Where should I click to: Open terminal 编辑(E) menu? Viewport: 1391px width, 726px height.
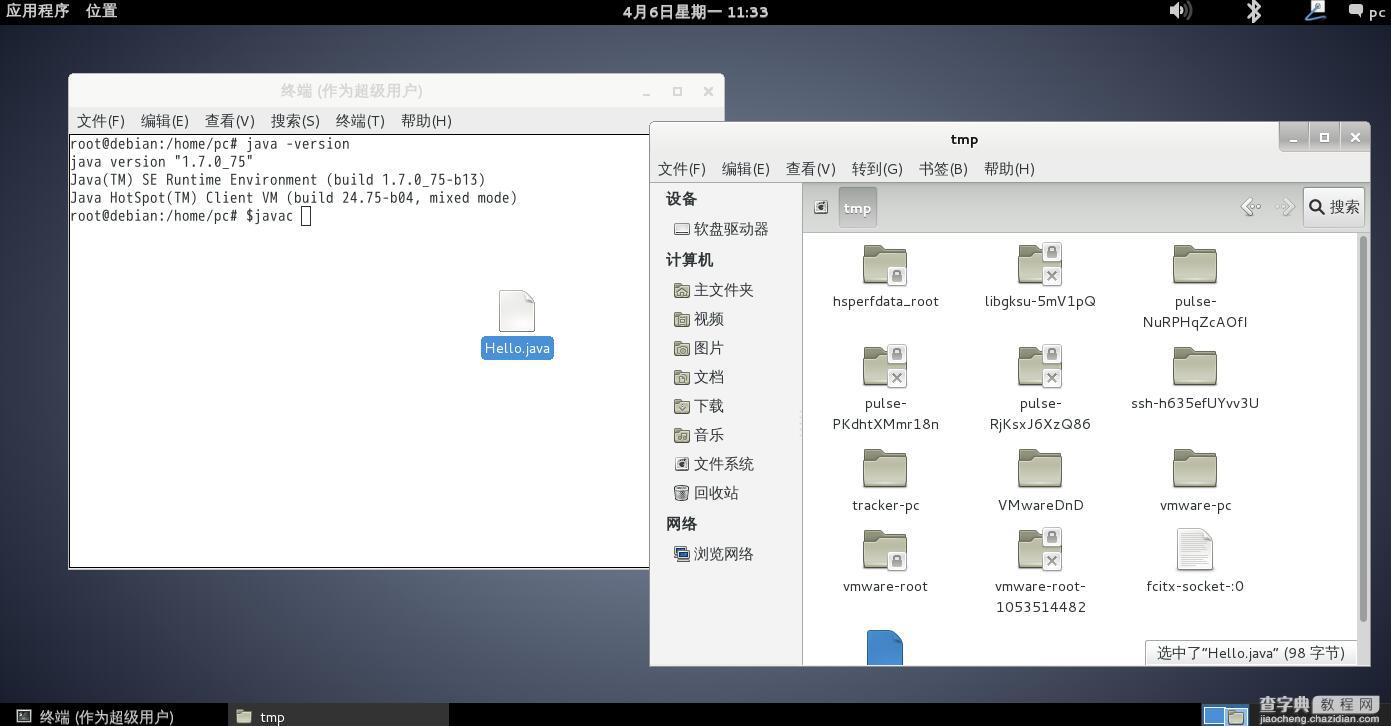click(x=165, y=120)
